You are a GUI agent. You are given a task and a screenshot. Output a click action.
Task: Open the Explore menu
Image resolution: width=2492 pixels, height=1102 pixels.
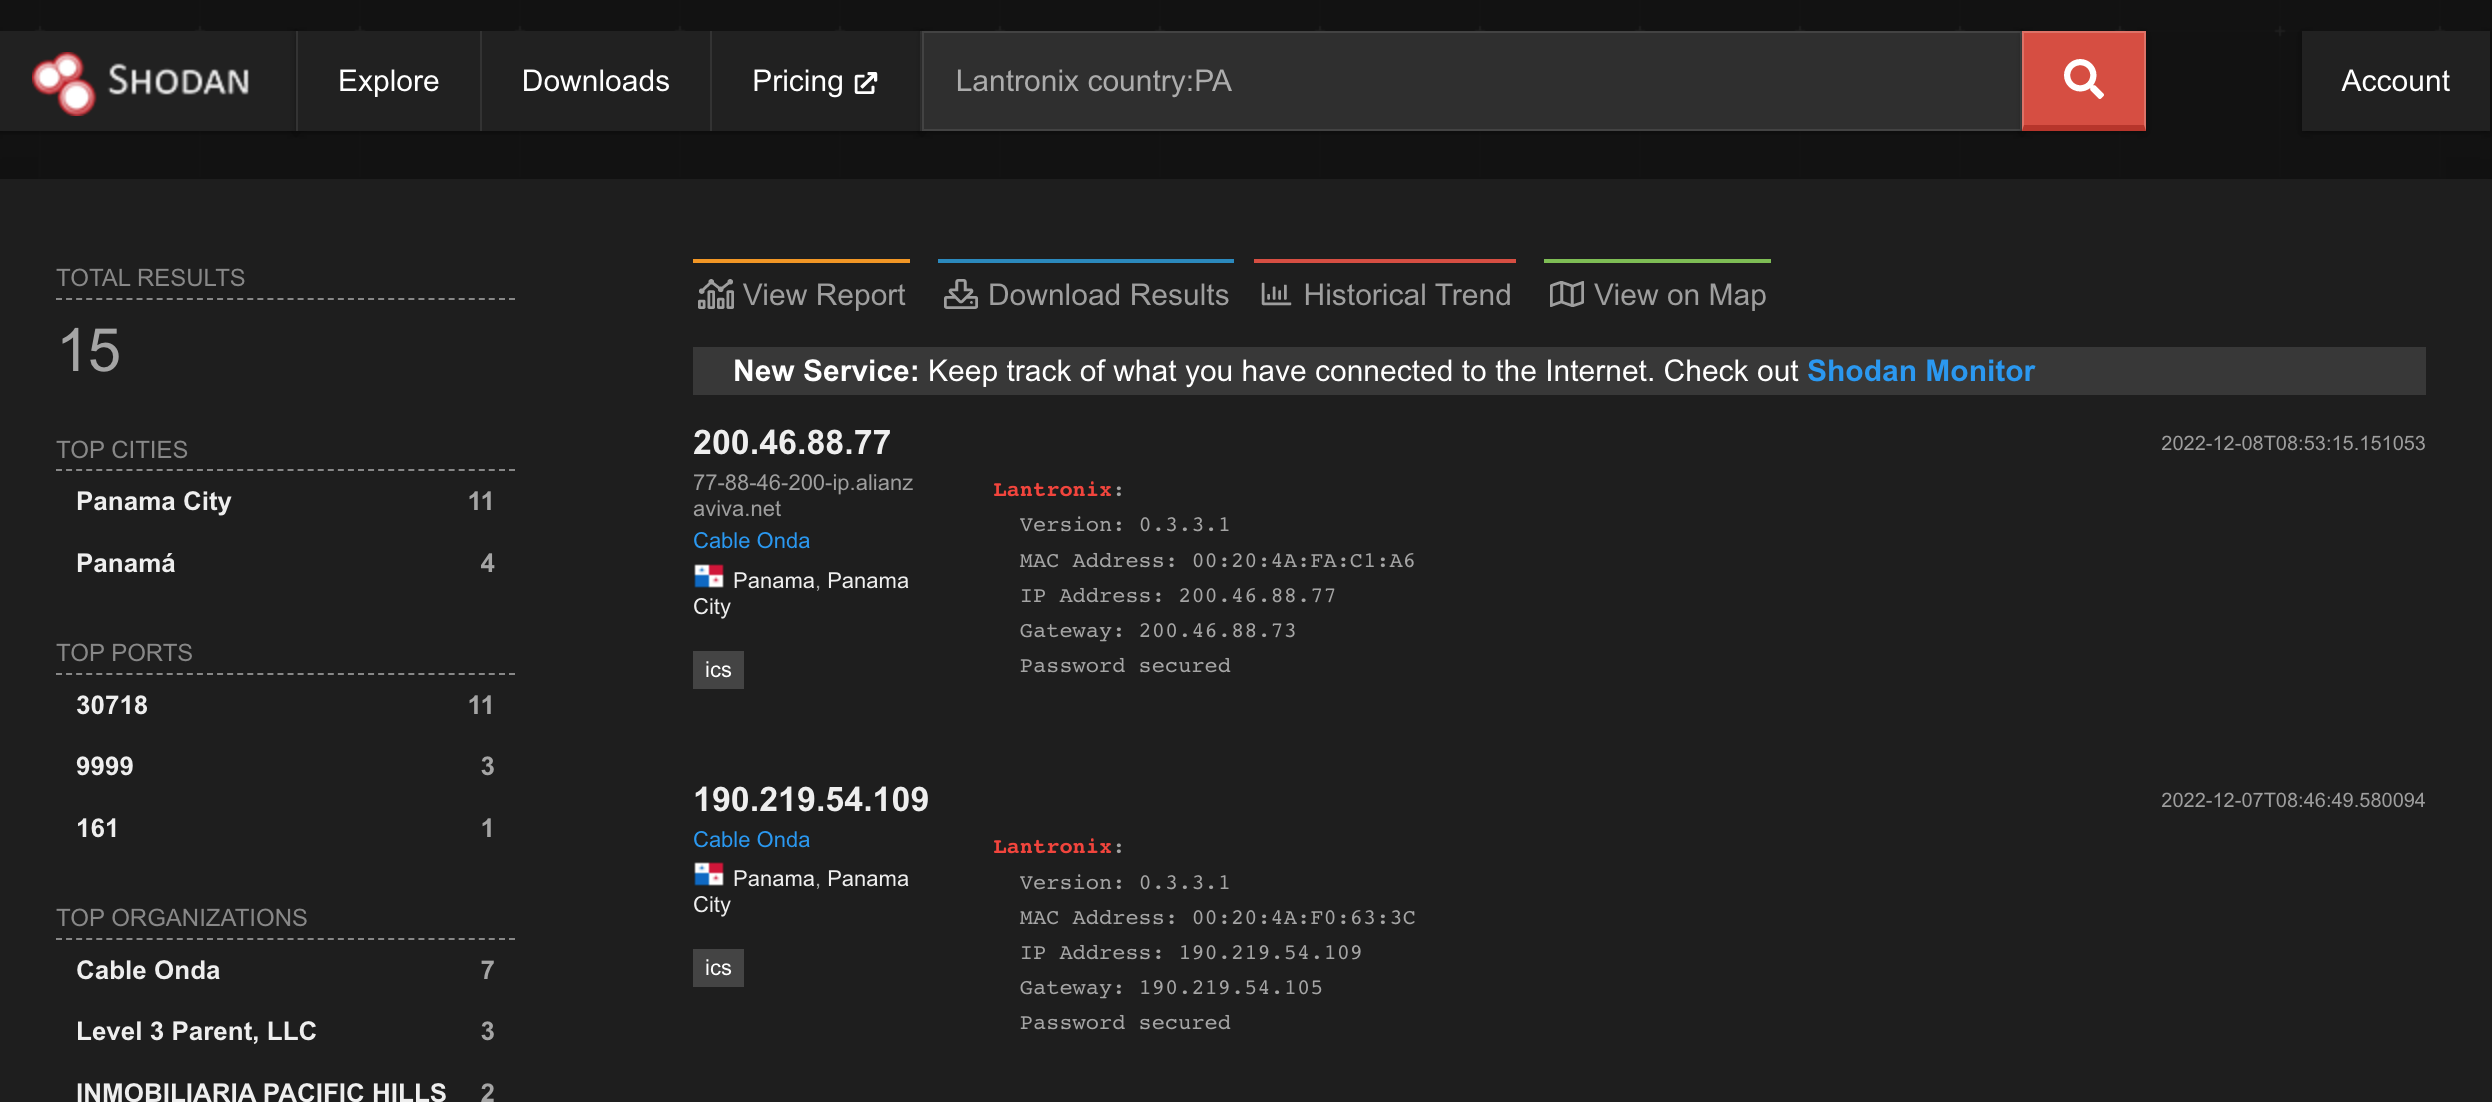point(388,81)
